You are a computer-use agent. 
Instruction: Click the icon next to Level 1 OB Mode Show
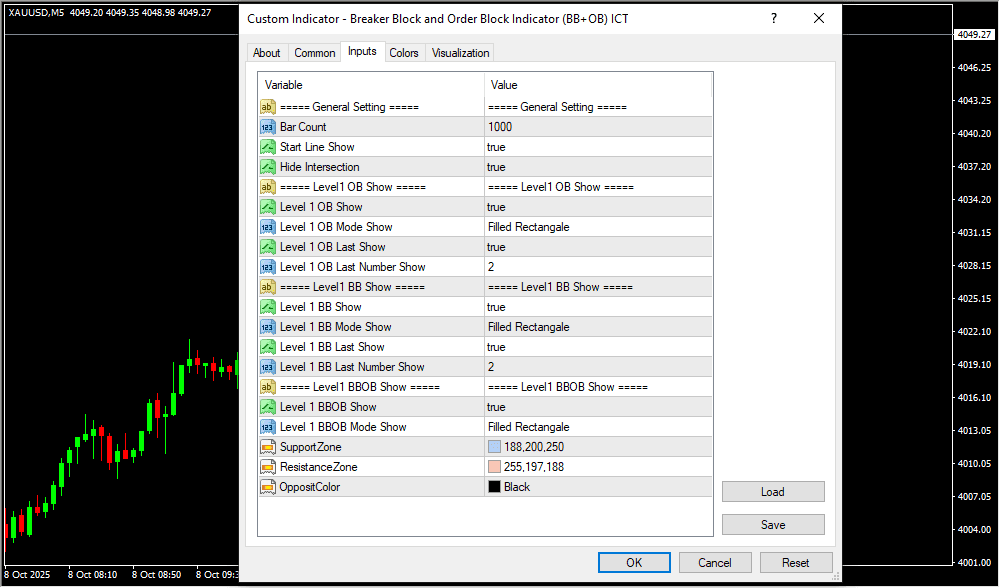(268, 227)
